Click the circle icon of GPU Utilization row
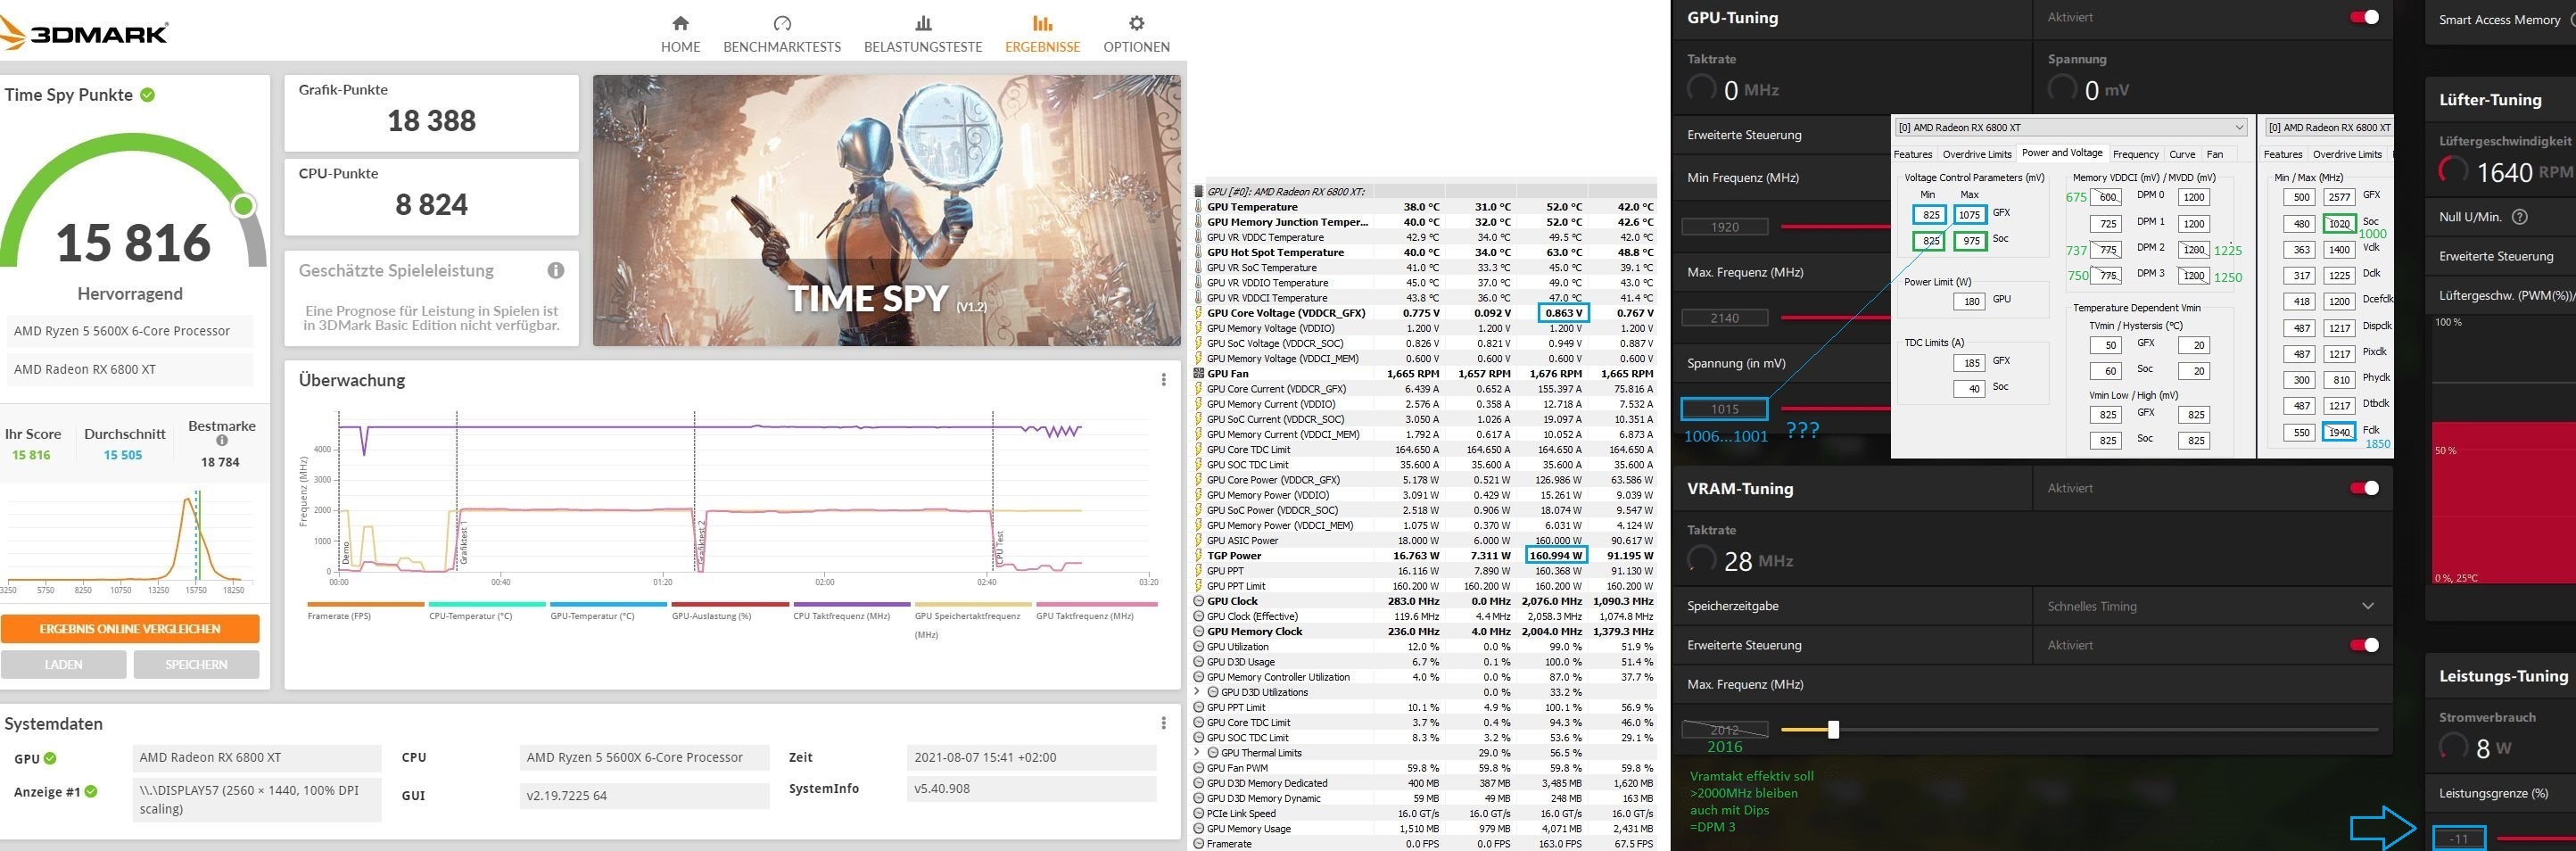This screenshot has width=2576, height=851. [x=1199, y=647]
